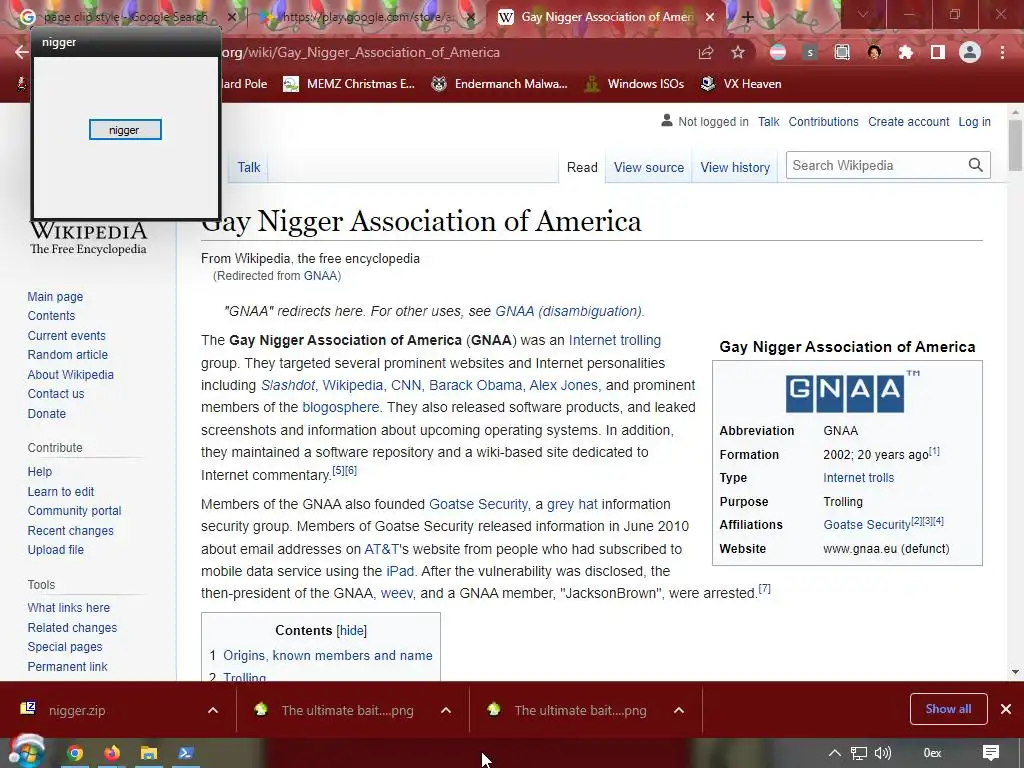Viewport: 1024px width, 768px height.
Task: Click the magnifier icon in Wikipedia search
Action: [976, 165]
